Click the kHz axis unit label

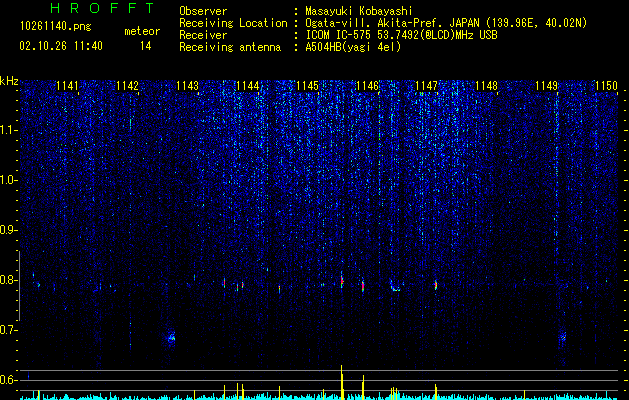(9, 81)
